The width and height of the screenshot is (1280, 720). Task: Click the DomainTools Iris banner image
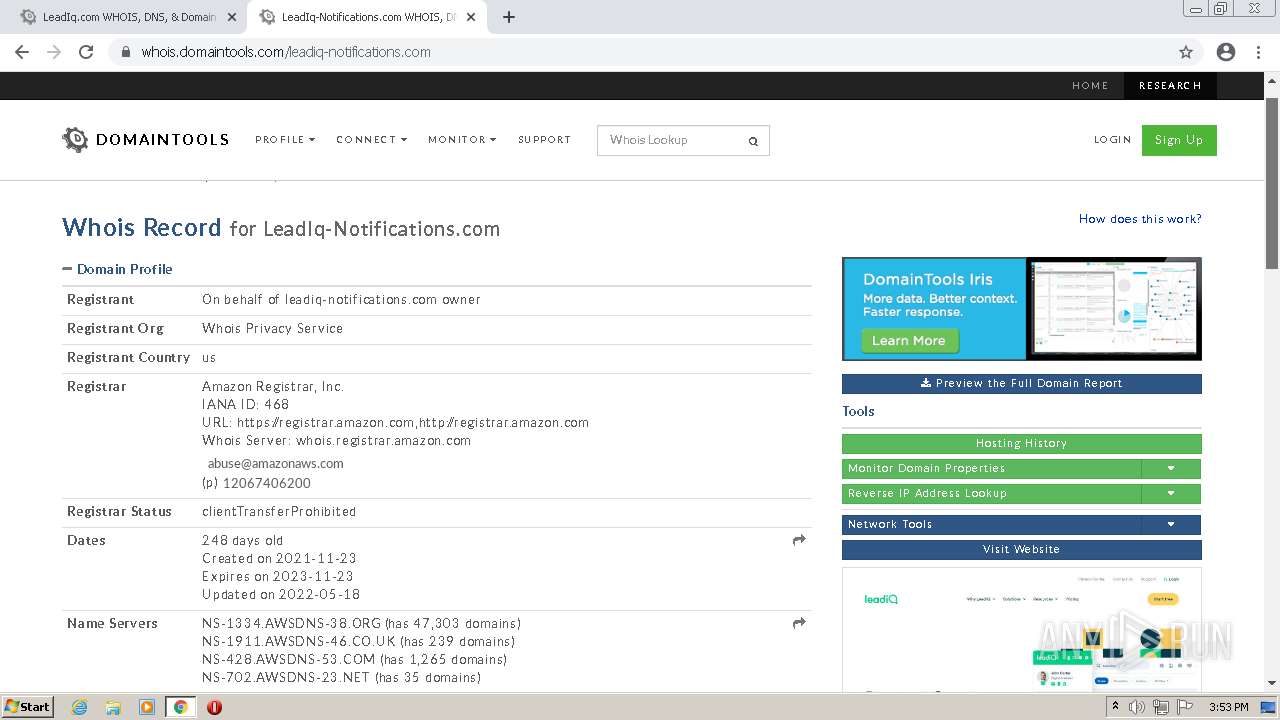pyautogui.click(x=1021, y=309)
